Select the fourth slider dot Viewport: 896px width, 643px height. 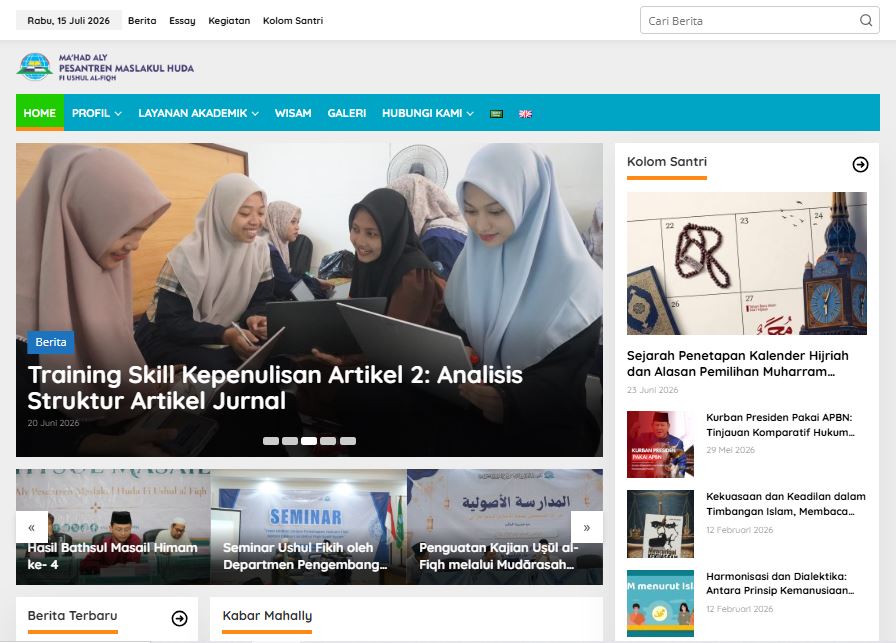coord(328,441)
